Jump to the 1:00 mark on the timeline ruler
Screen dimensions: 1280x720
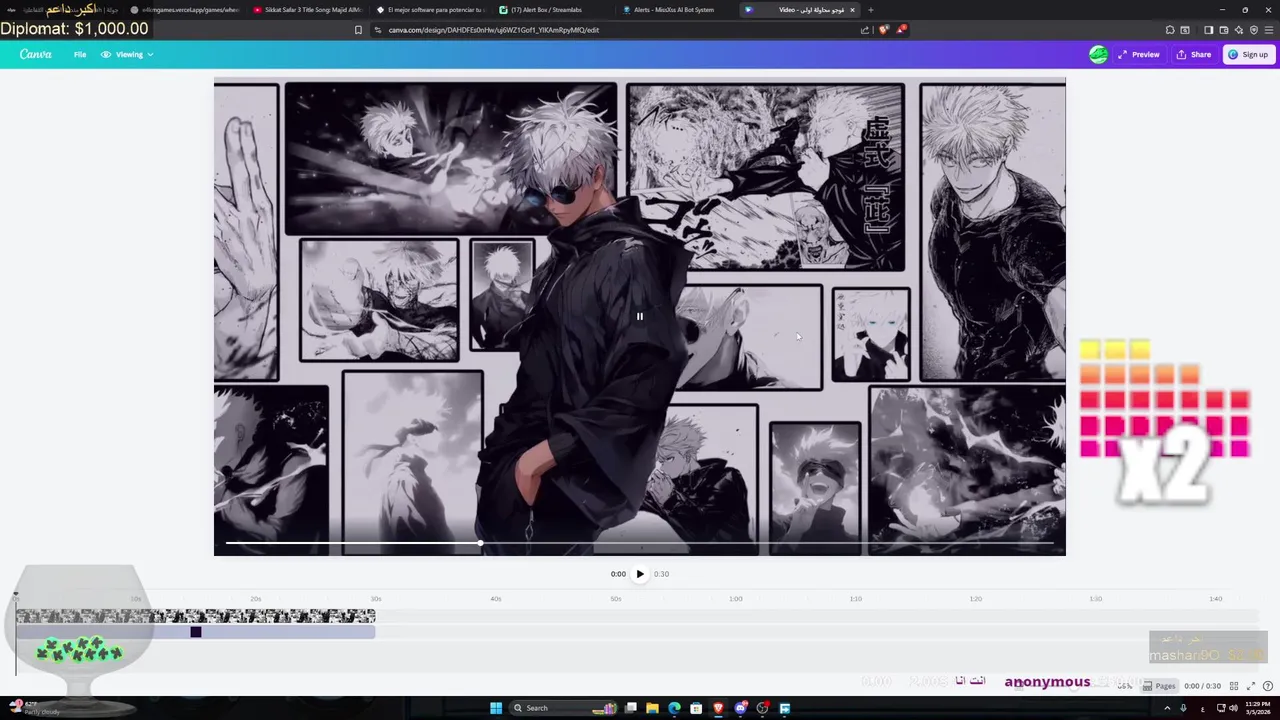(x=736, y=598)
